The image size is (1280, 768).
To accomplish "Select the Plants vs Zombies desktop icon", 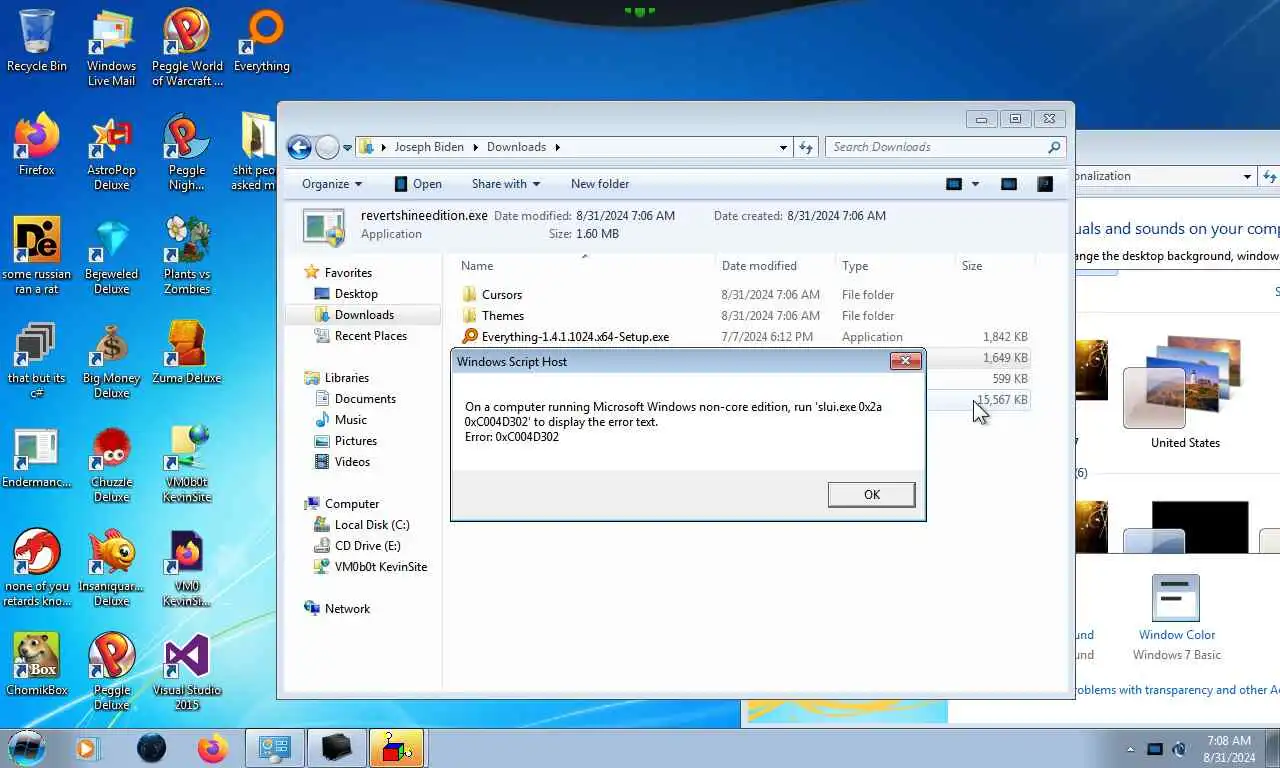I will point(187,256).
